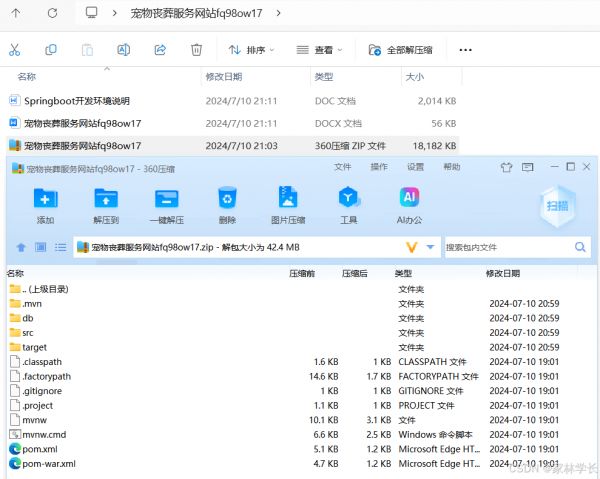This screenshot has height=479, width=600.
Task: Click the Explorer up-arrow navigation button
Action: 16,13
